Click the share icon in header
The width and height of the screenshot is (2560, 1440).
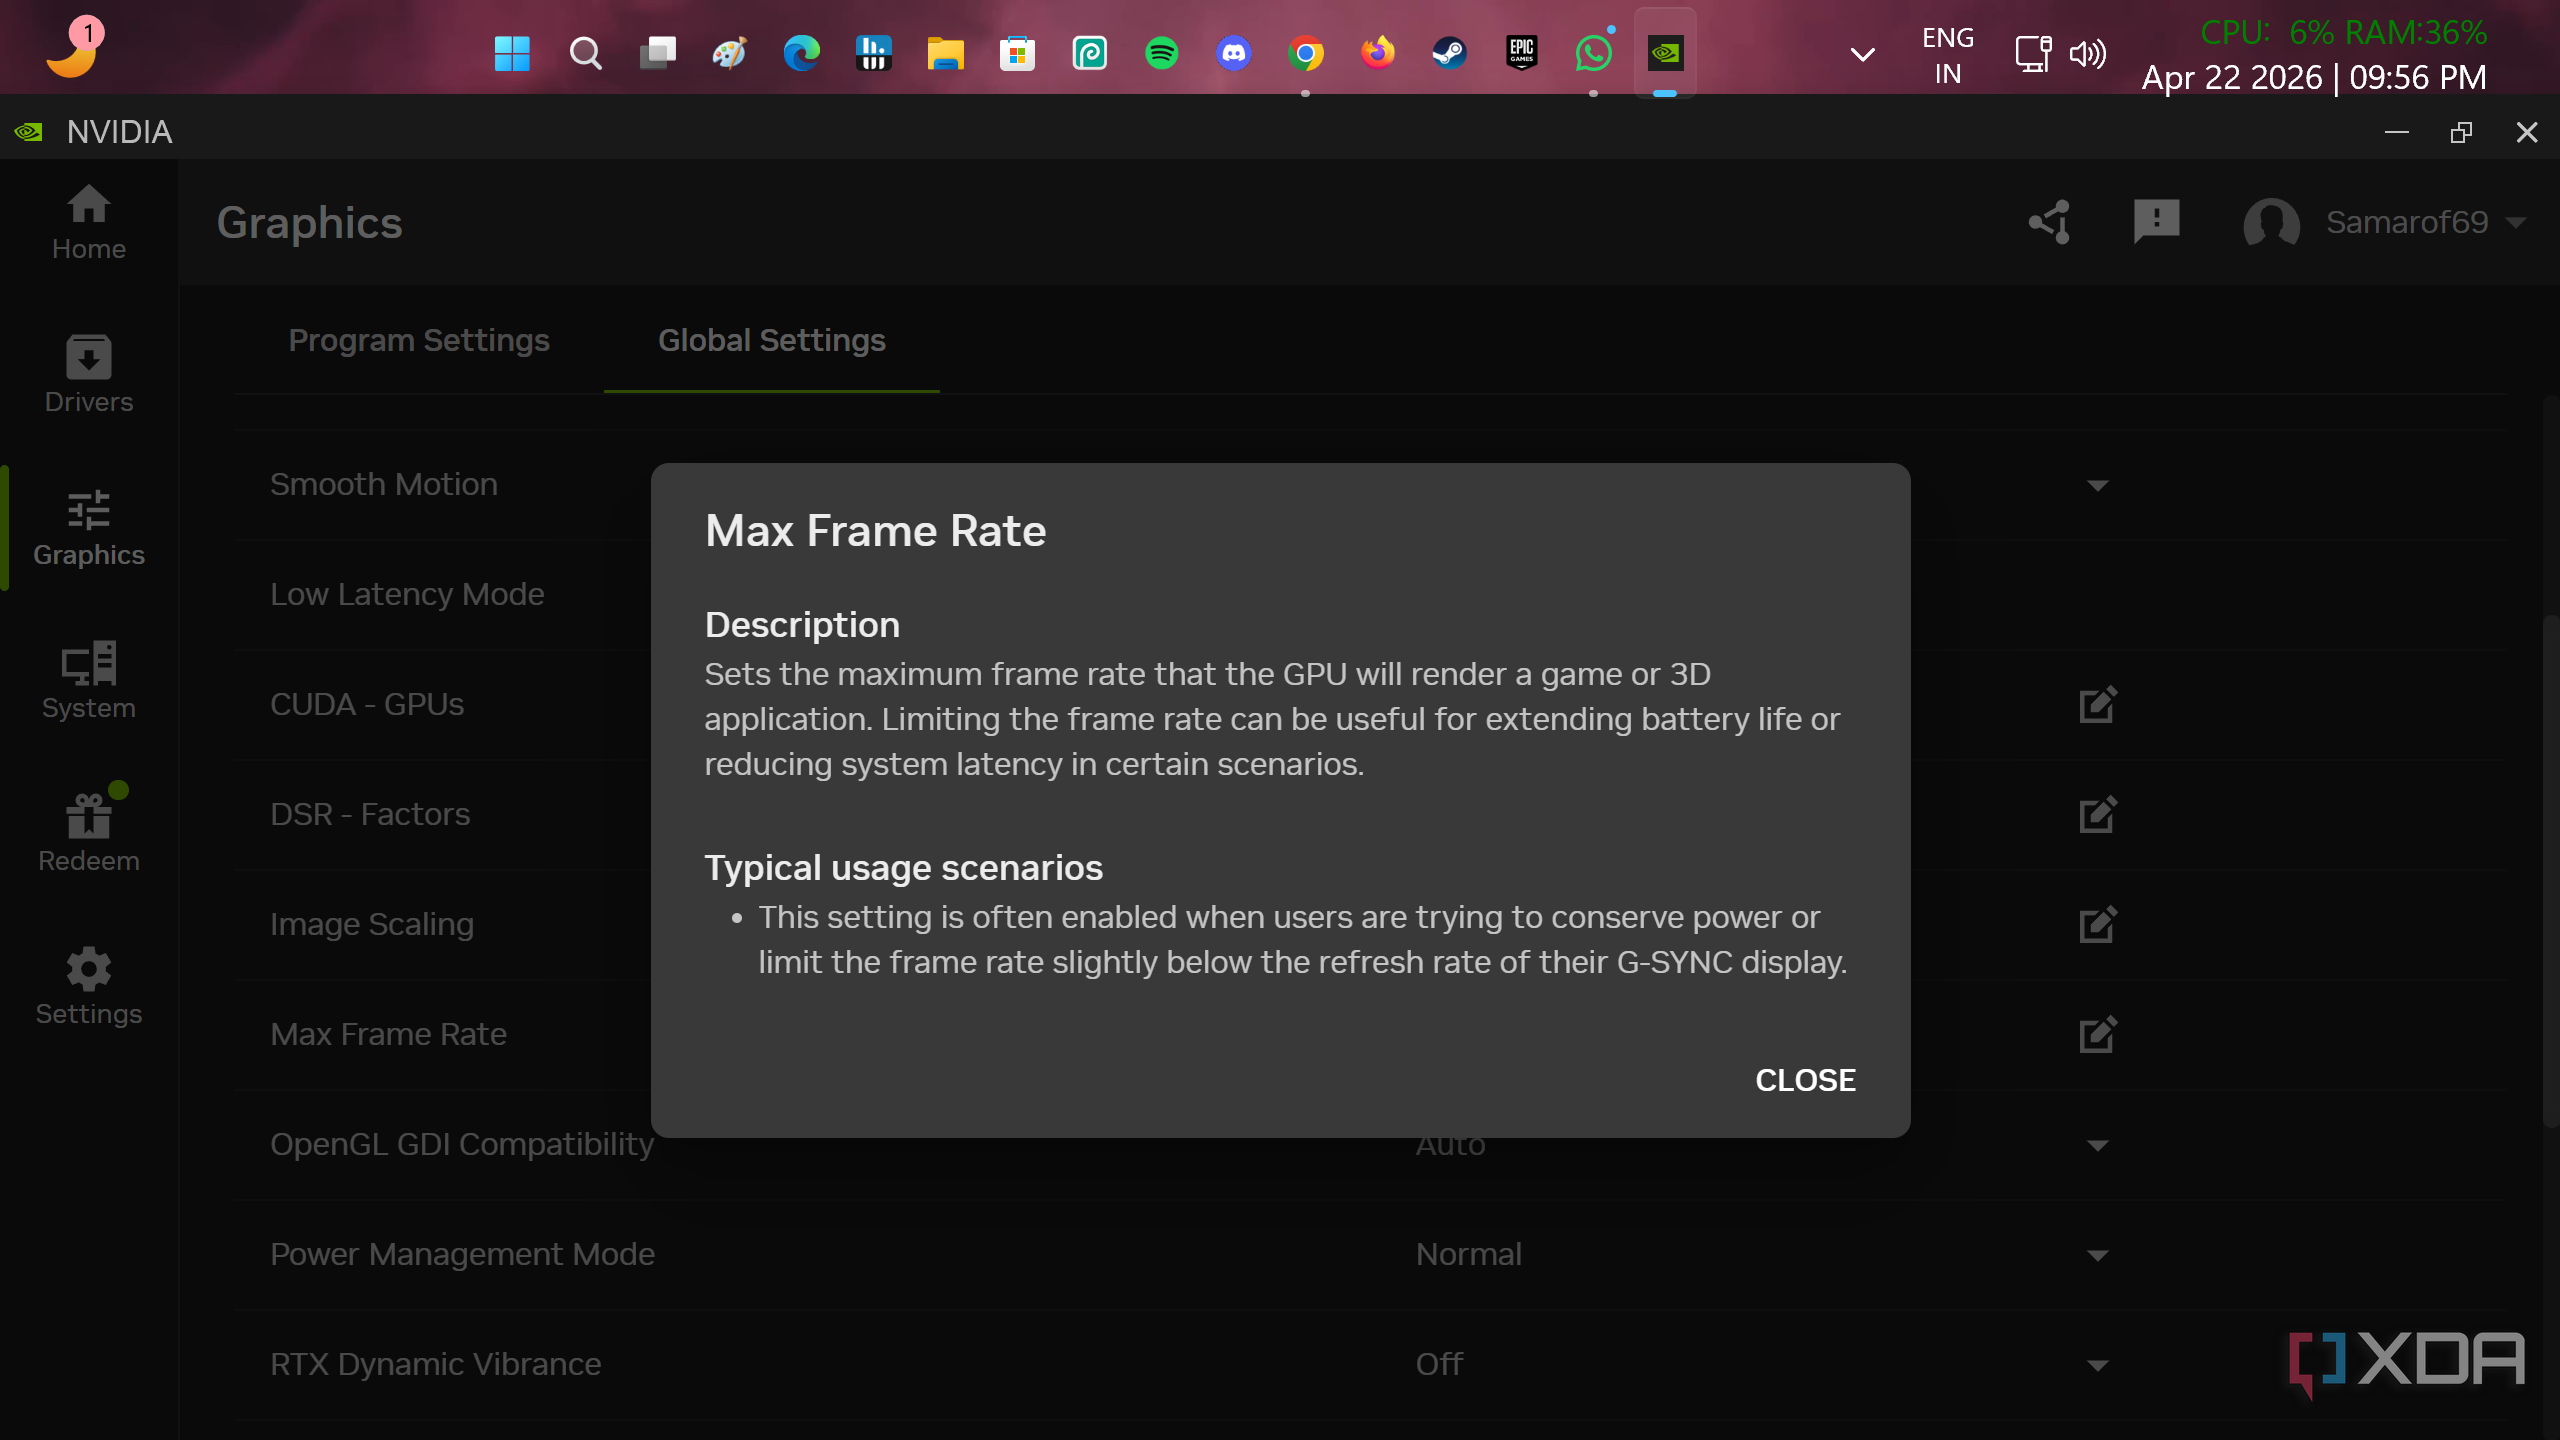tap(2050, 222)
